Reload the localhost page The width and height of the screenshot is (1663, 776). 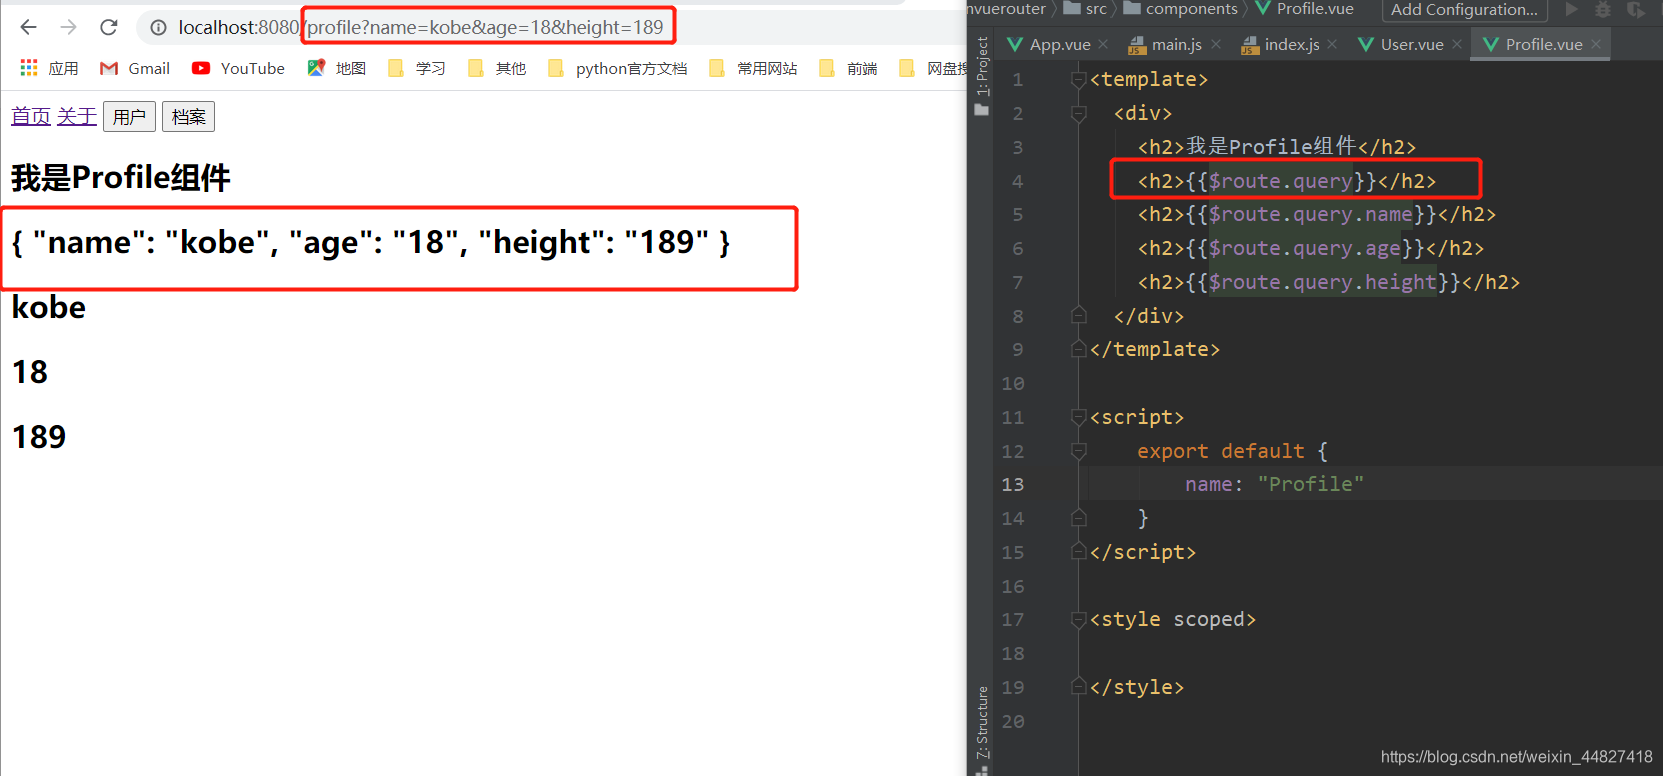coord(109,27)
